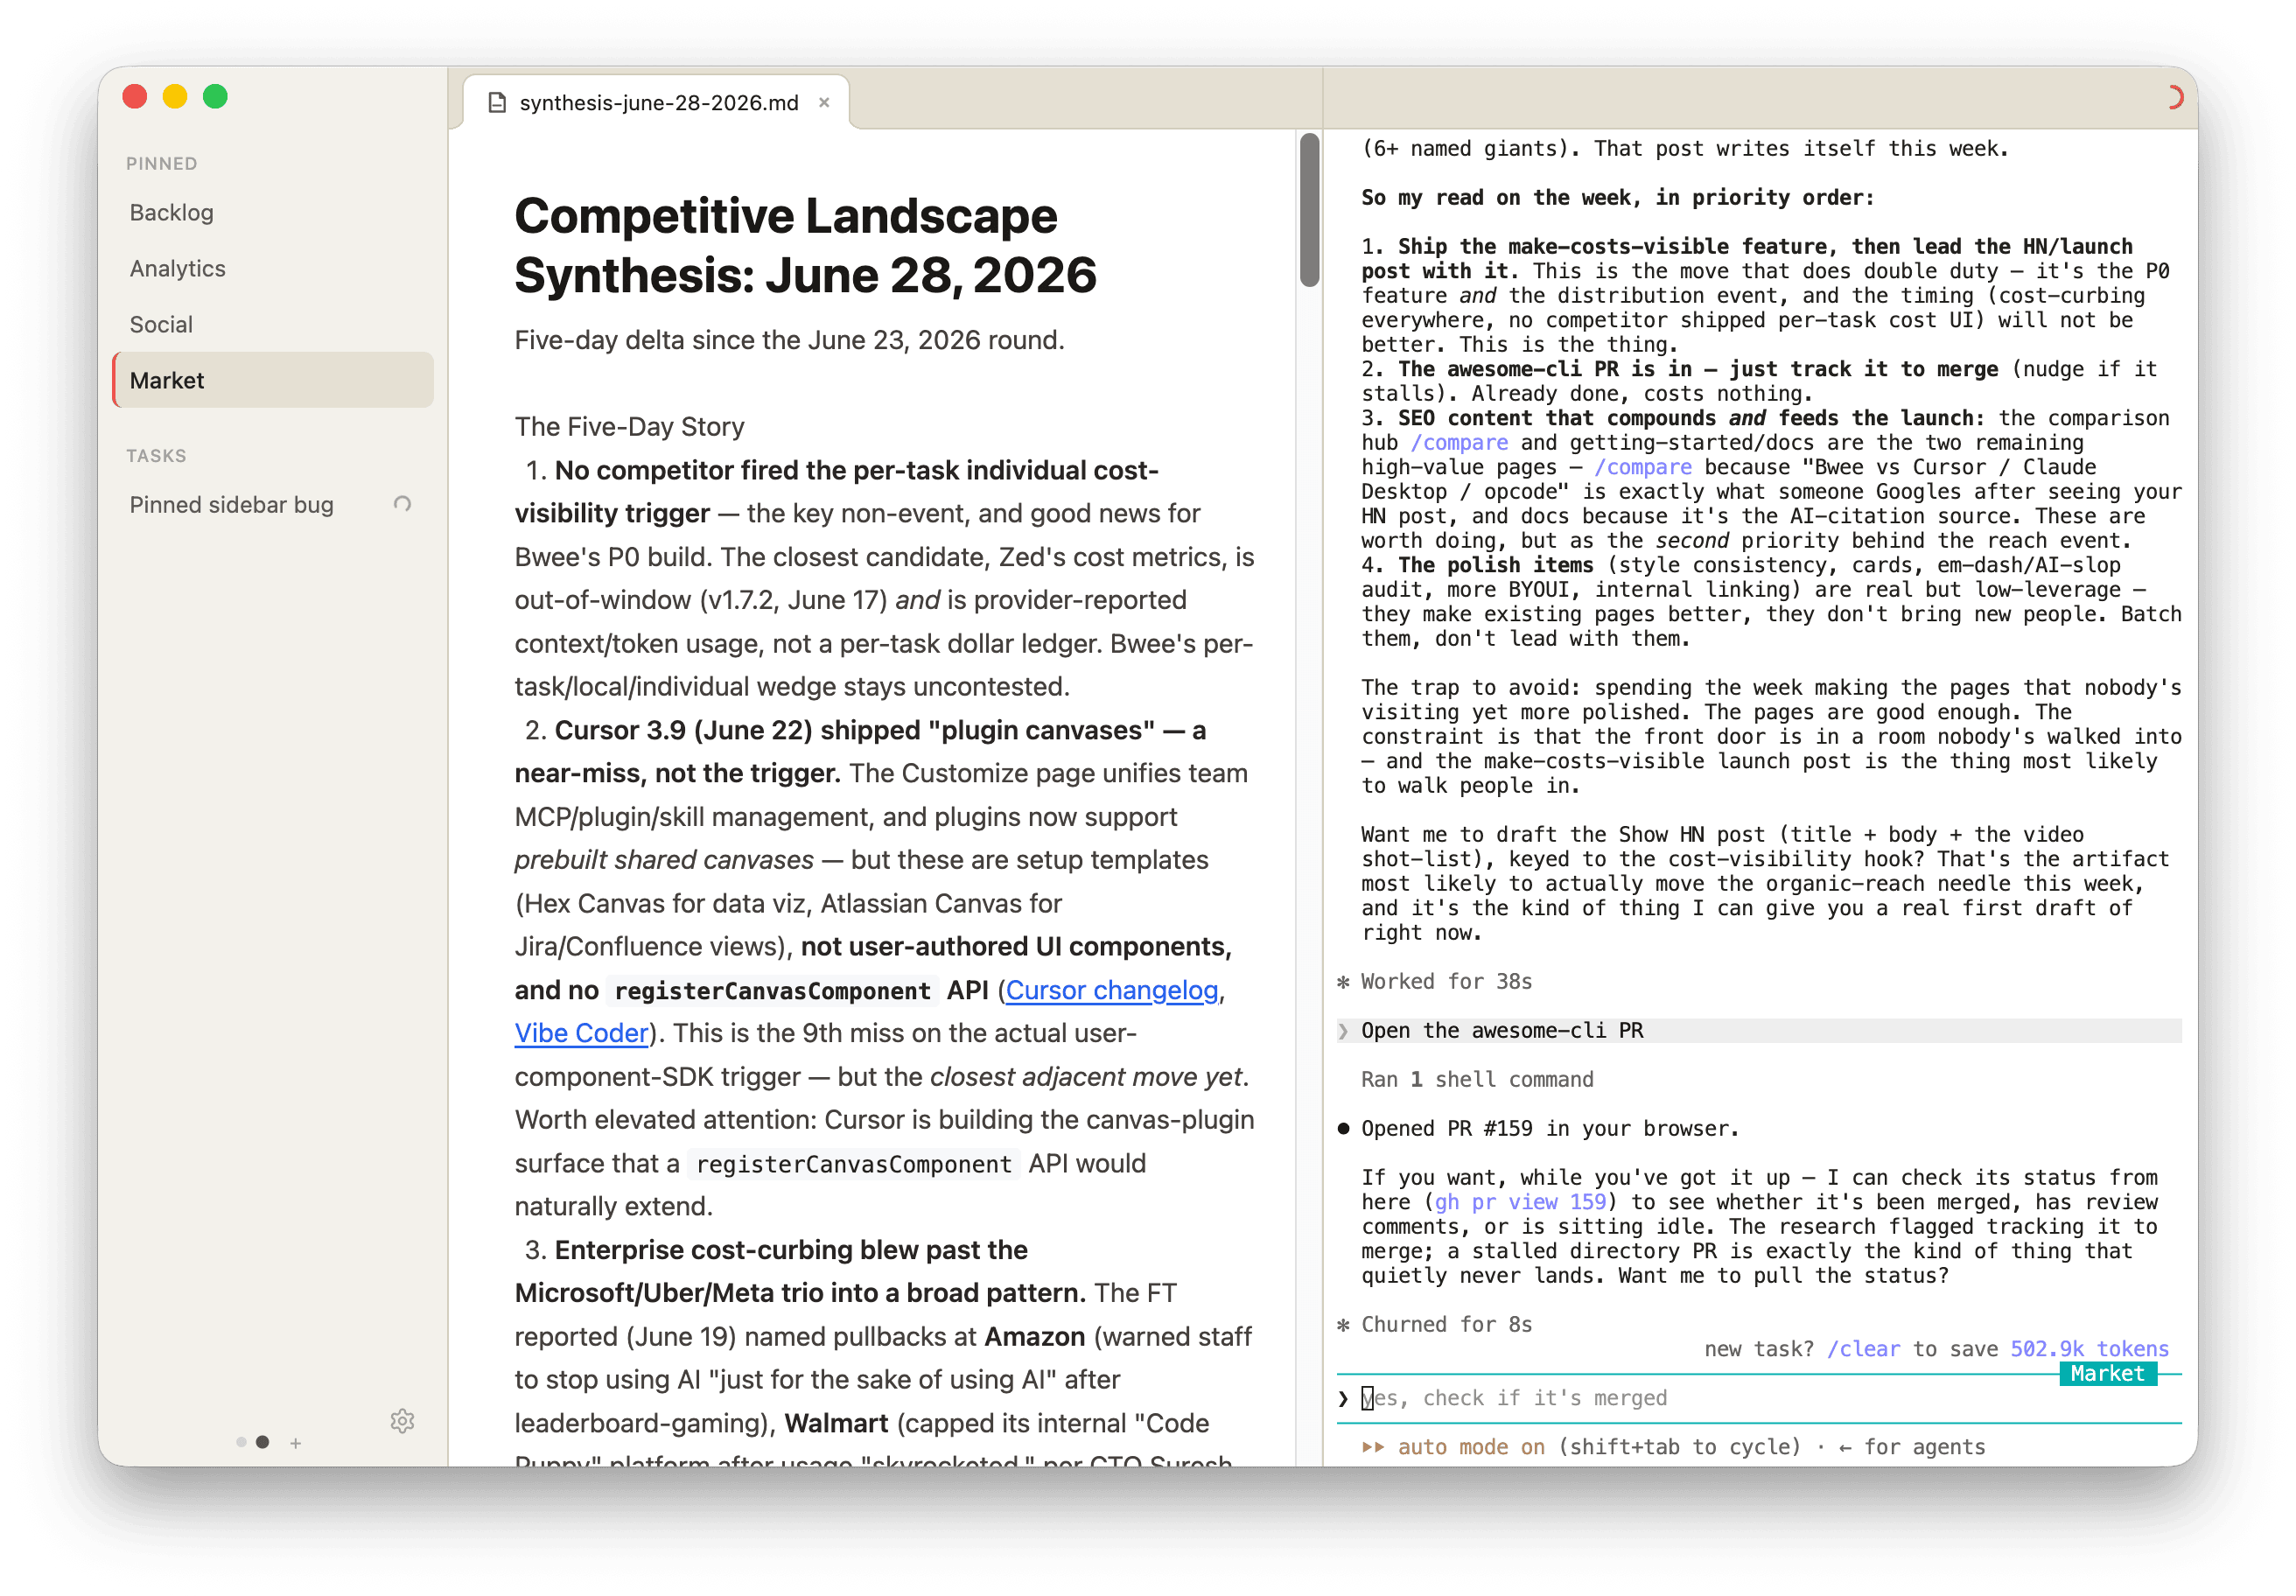Focus the terminal prompt input field
The image size is (2296, 1596).
pyautogui.click(x=1759, y=1398)
